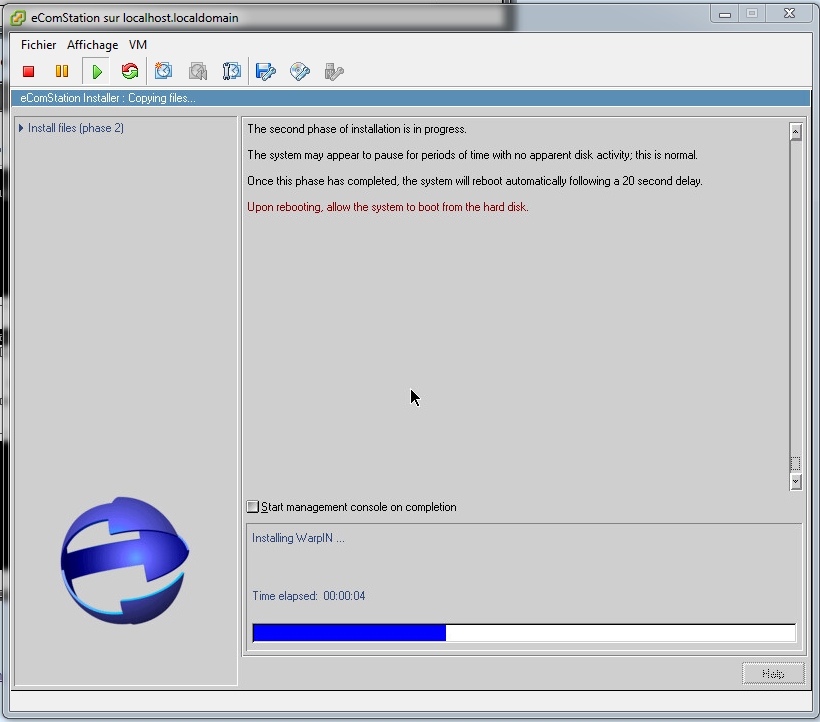
Task: Enable Start management console on completion
Action: [x=253, y=507]
